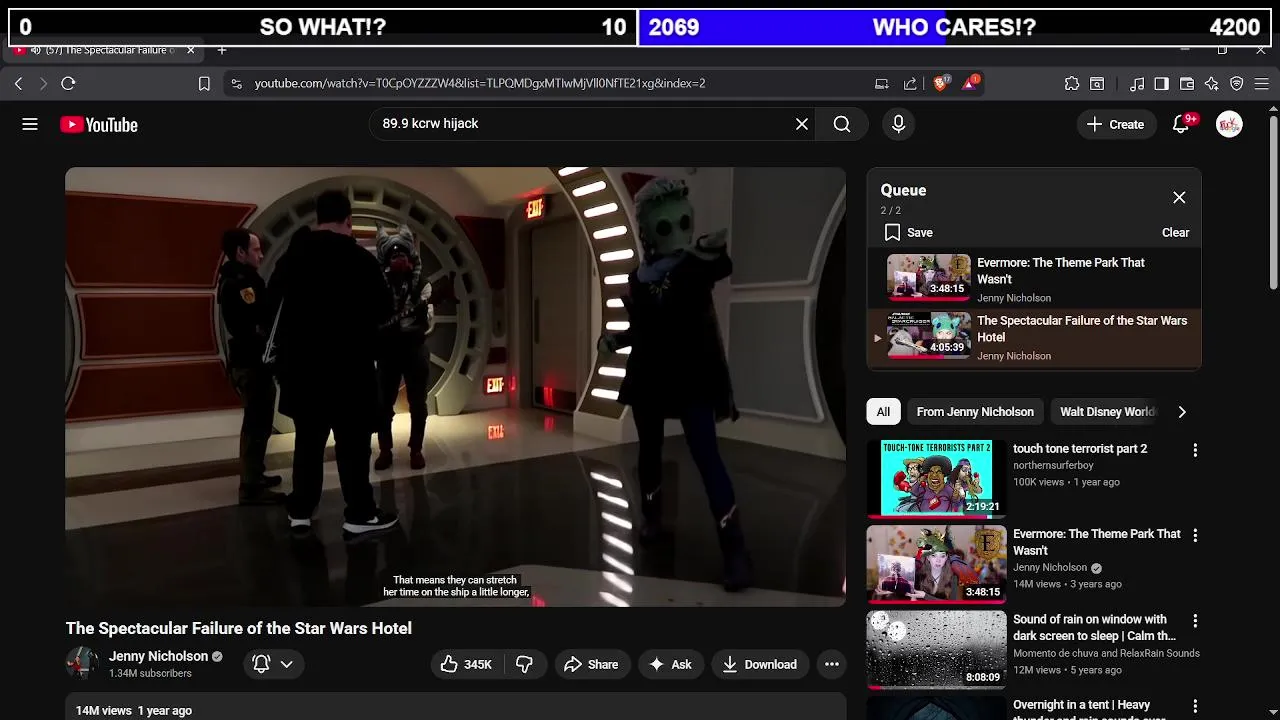Toggle the browser sidebar panel
1280x720 pixels.
point(1161,84)
